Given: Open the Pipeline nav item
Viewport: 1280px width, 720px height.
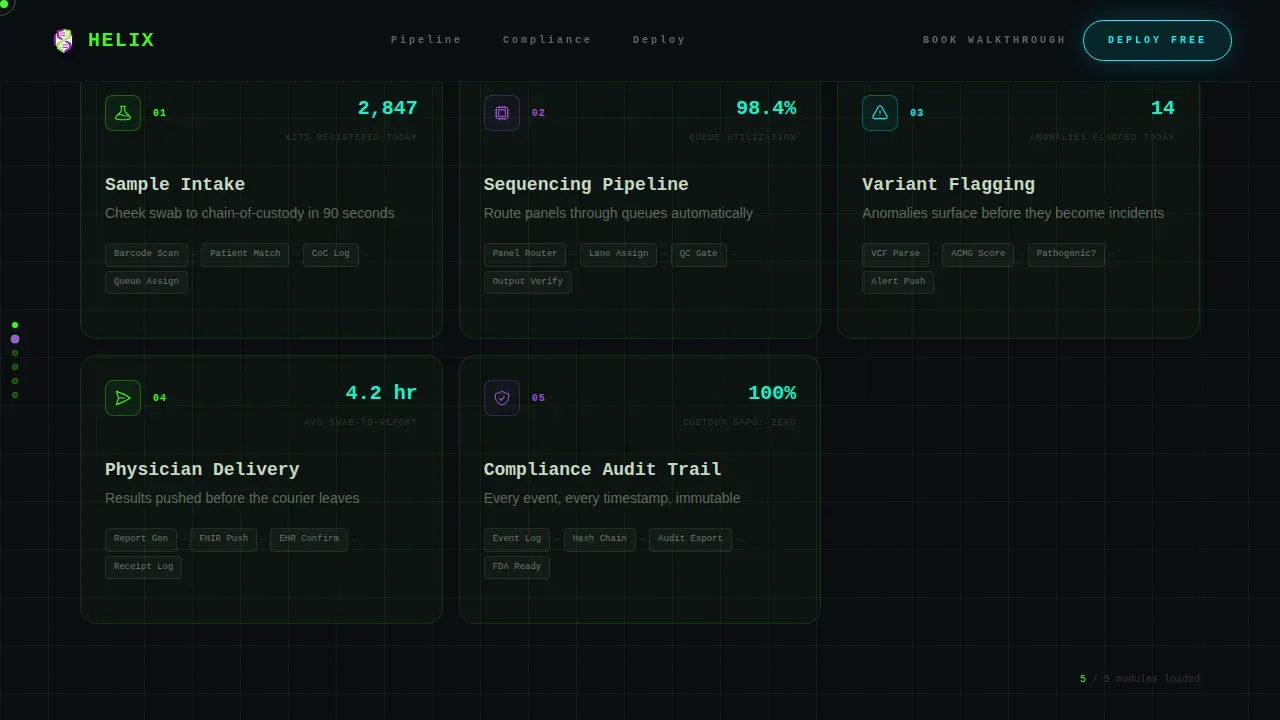Looking at the screenshot, I should (426, 40).
